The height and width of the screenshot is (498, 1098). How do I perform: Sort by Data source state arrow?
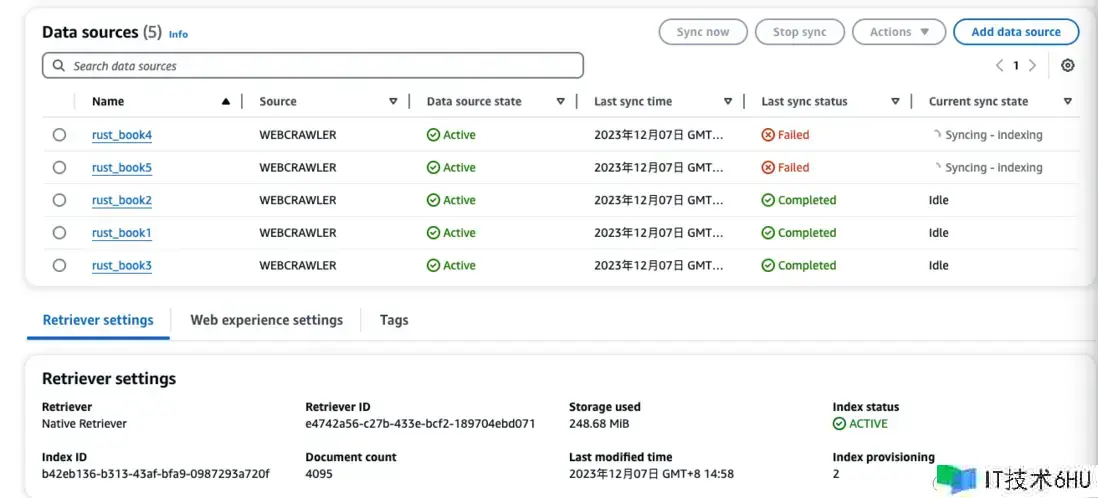(x=561, y=102)
